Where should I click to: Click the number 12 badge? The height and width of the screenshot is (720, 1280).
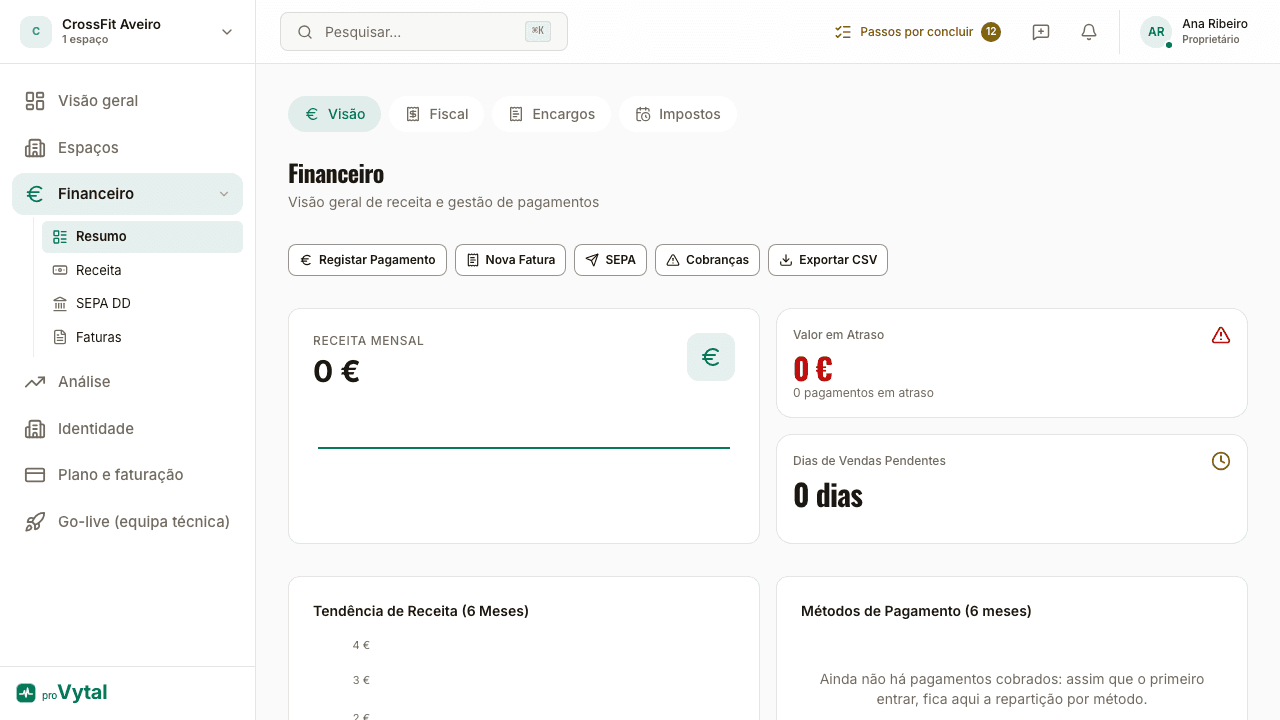coord(991,32)
